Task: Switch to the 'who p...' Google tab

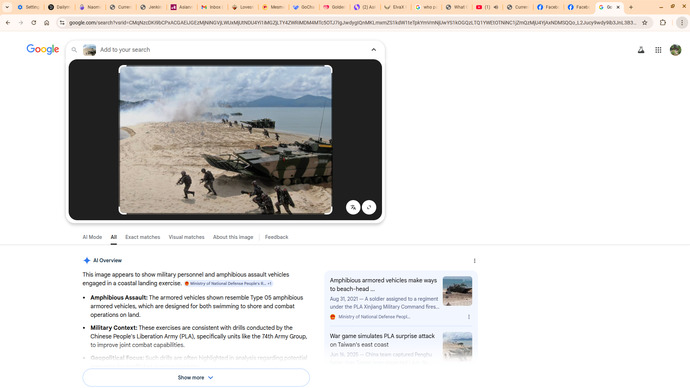Action: (426, 7)
